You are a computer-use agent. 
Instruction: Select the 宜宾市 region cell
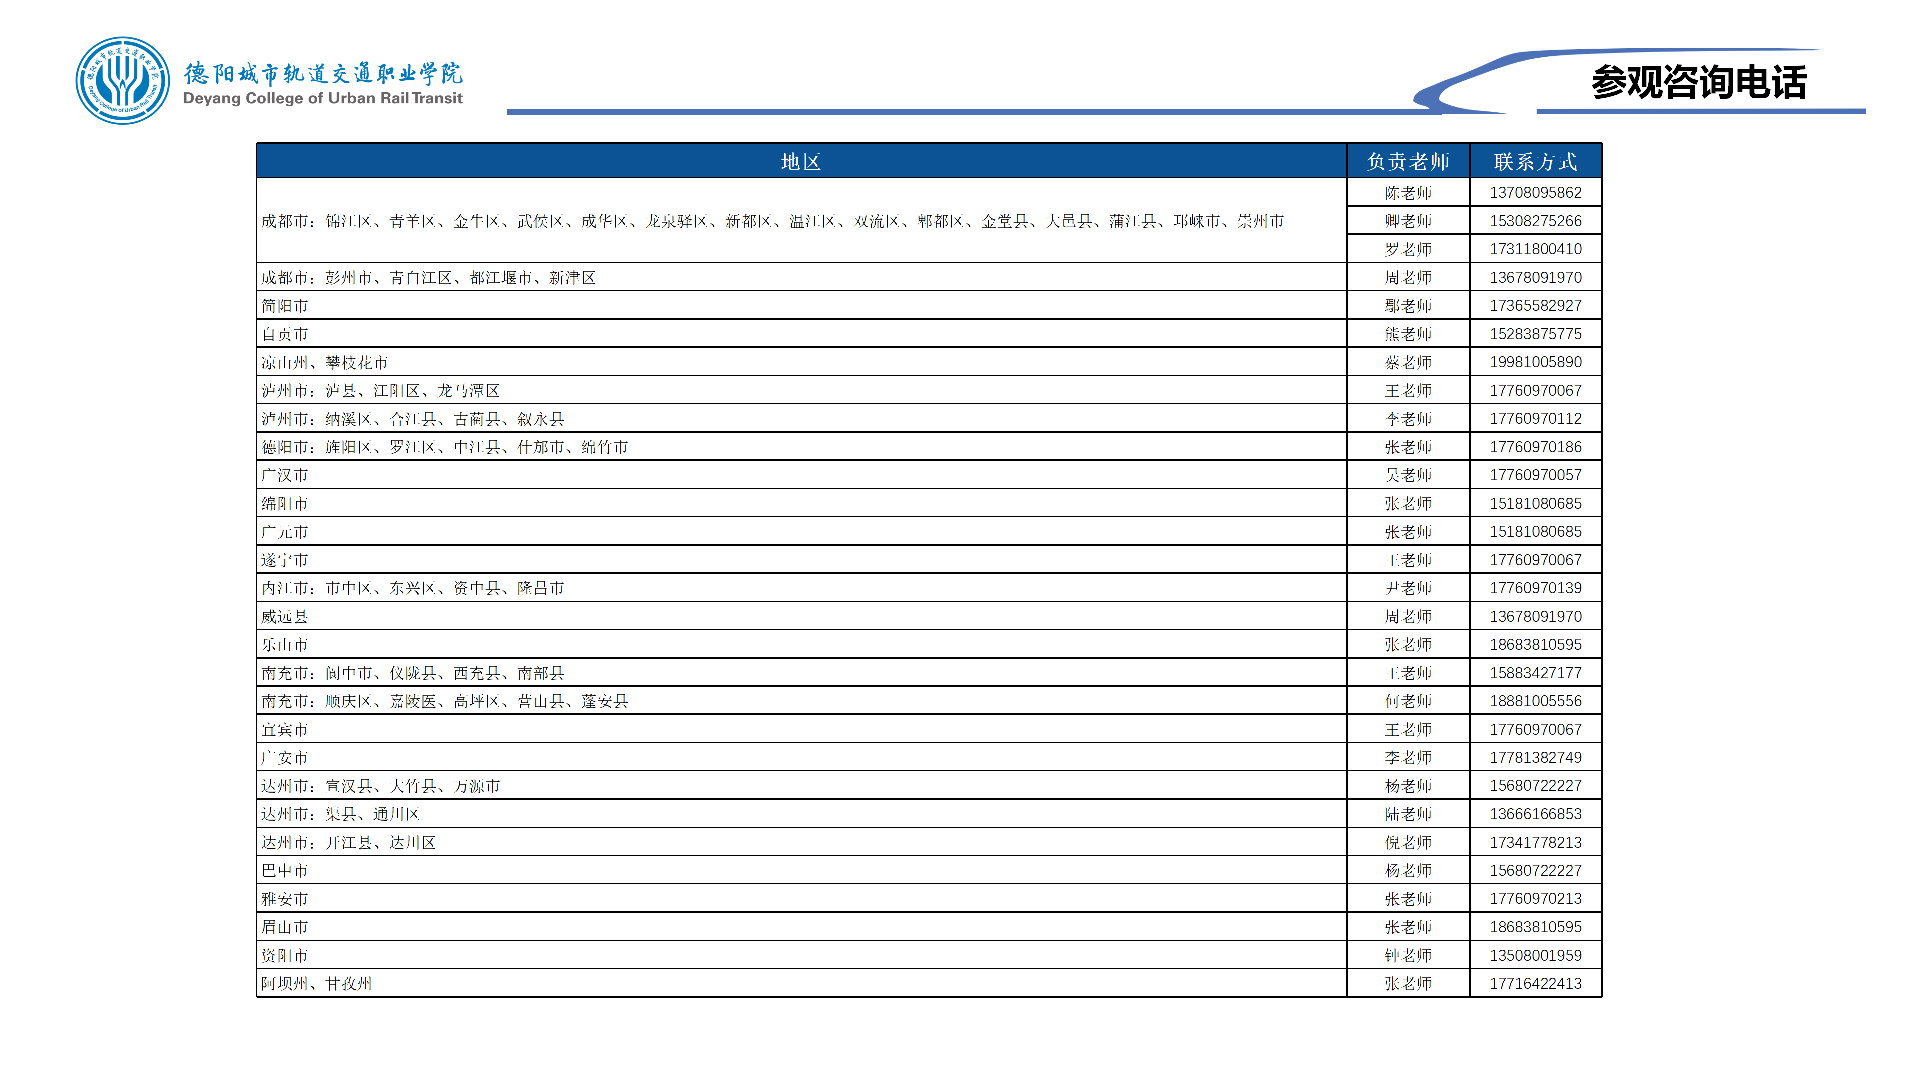[x=285, y=730]
